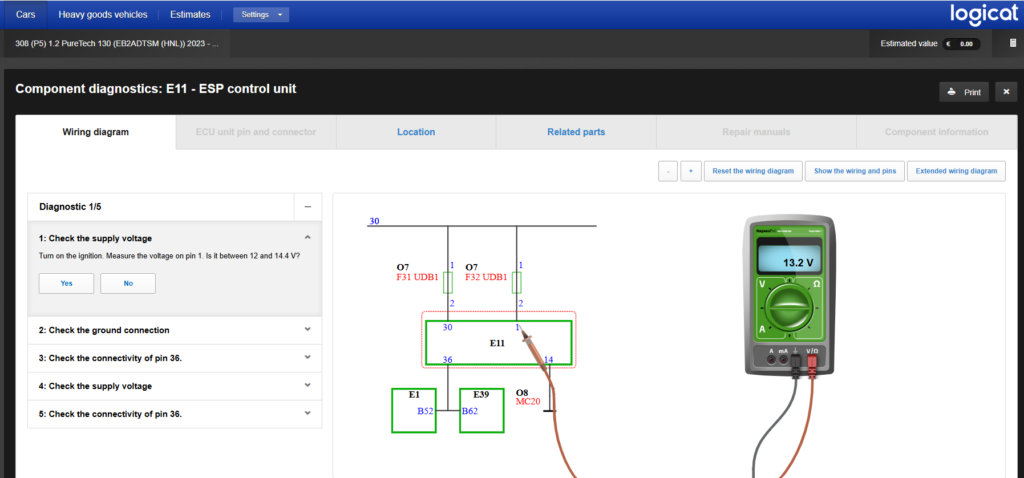Open the calculator icon at top right
Image resolution: width=1024 pixels, height=478 pixels.
[x=1014, y=44]
